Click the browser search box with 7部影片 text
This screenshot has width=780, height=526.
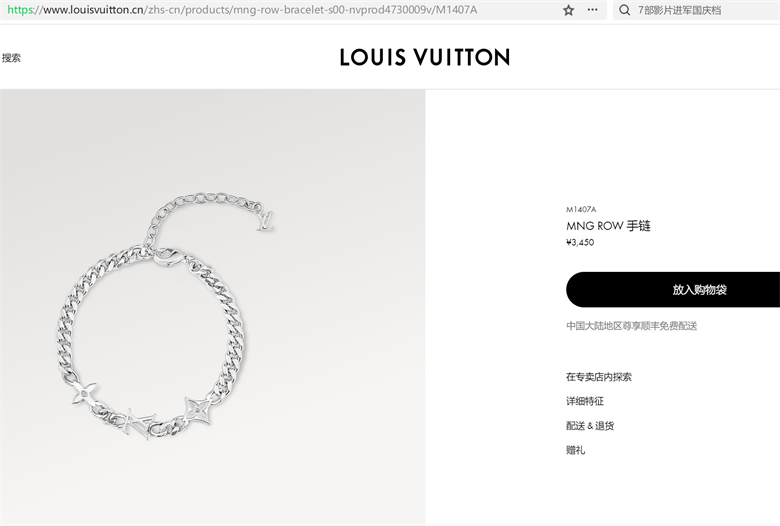pos(696,10)
